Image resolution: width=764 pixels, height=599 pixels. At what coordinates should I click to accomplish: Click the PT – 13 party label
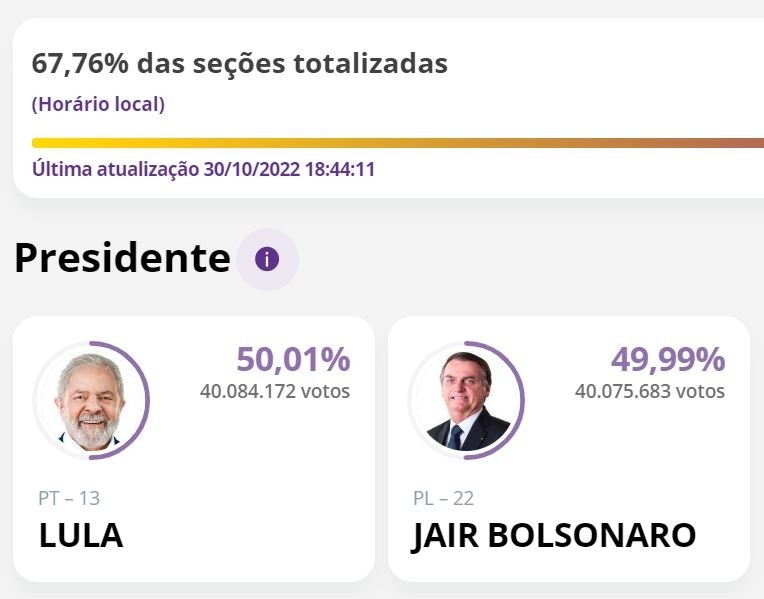[x=69, y=498]
